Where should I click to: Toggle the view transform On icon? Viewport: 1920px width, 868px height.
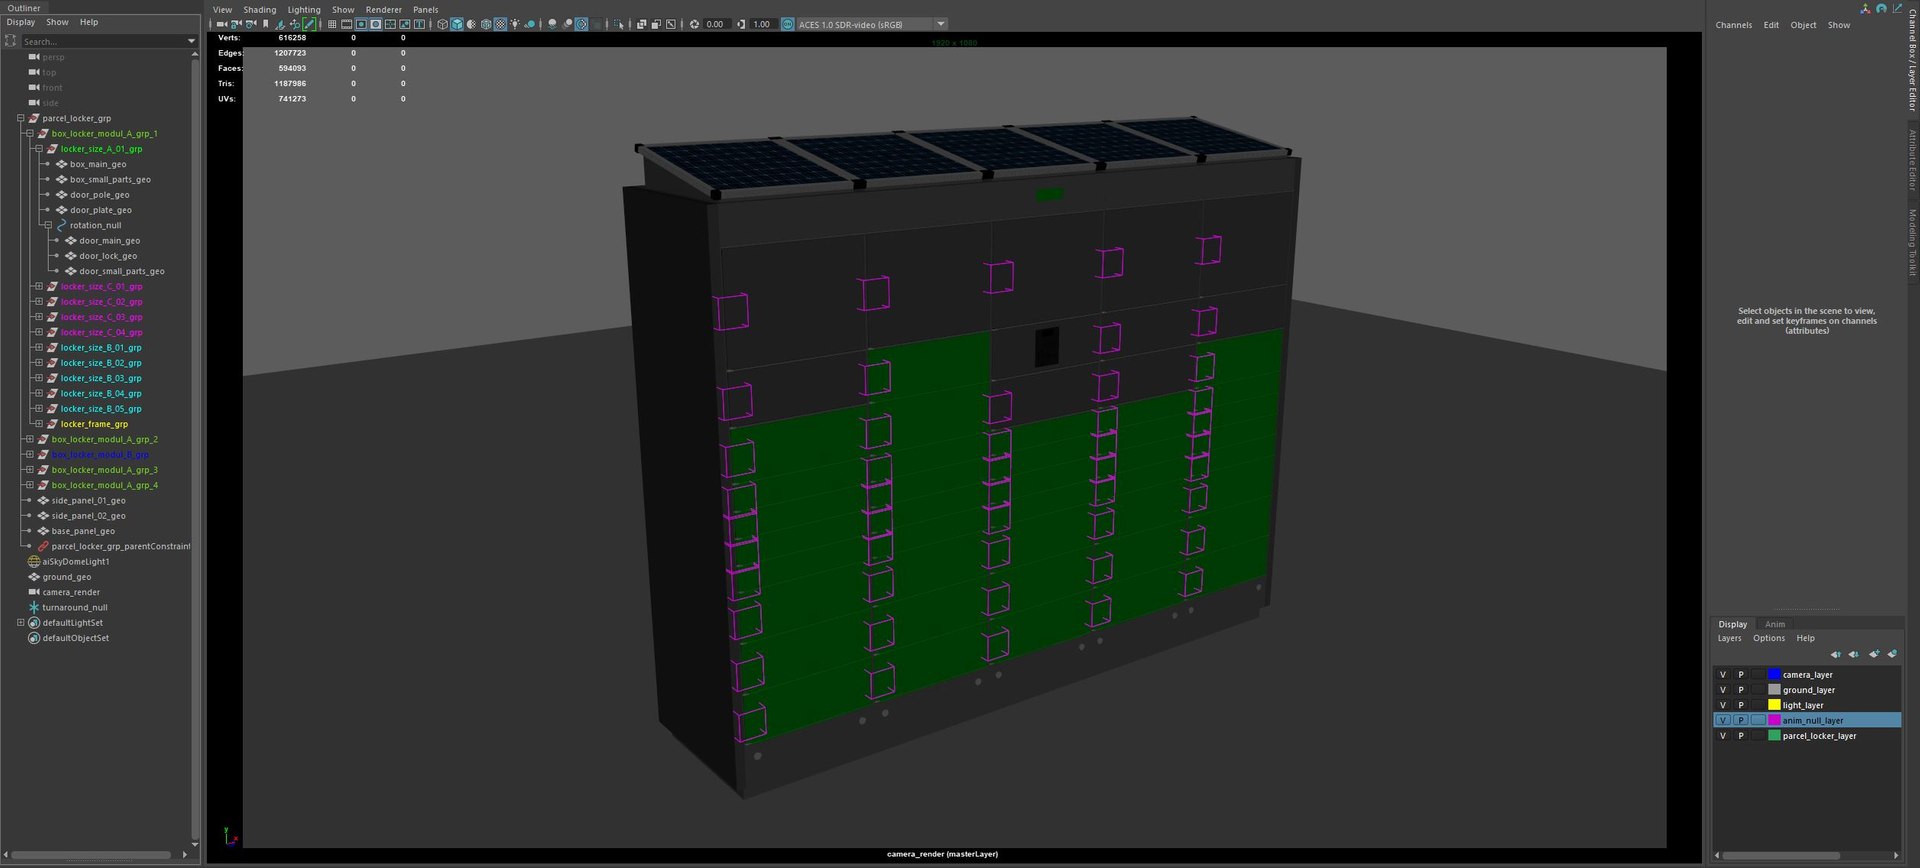[788, 24]
